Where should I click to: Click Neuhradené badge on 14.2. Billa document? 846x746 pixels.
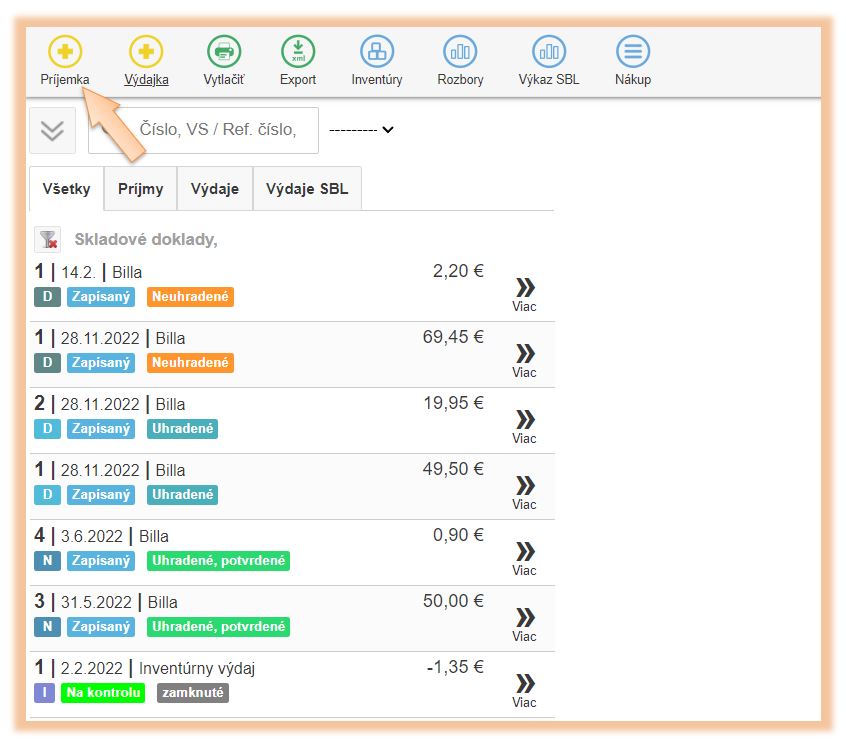(190, 297)
